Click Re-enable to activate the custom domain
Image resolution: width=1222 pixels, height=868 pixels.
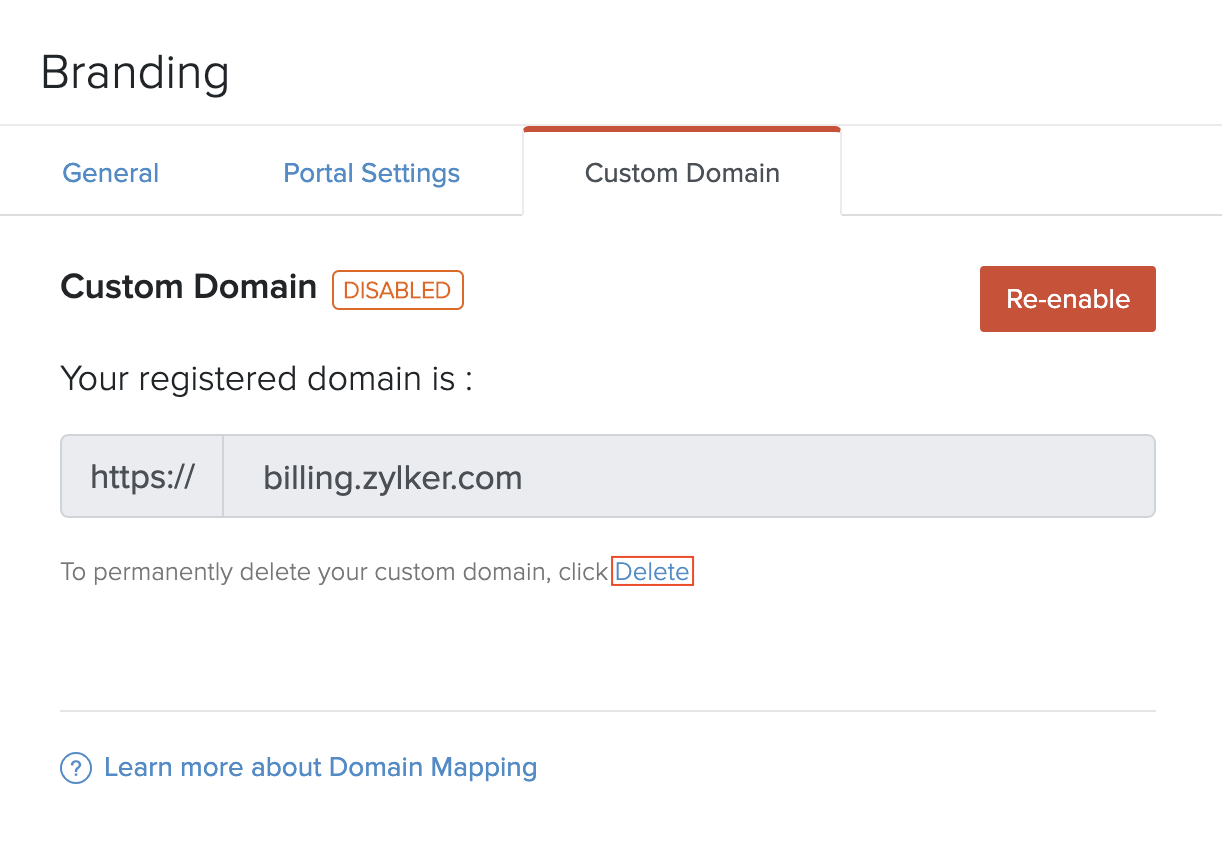point(1067,298)
